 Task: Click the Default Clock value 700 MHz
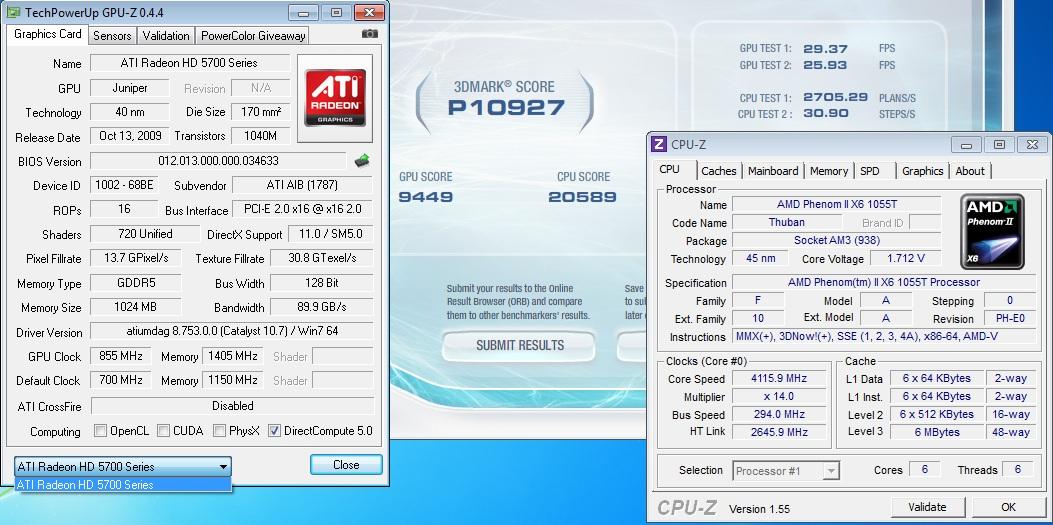(x=120, y=381)
